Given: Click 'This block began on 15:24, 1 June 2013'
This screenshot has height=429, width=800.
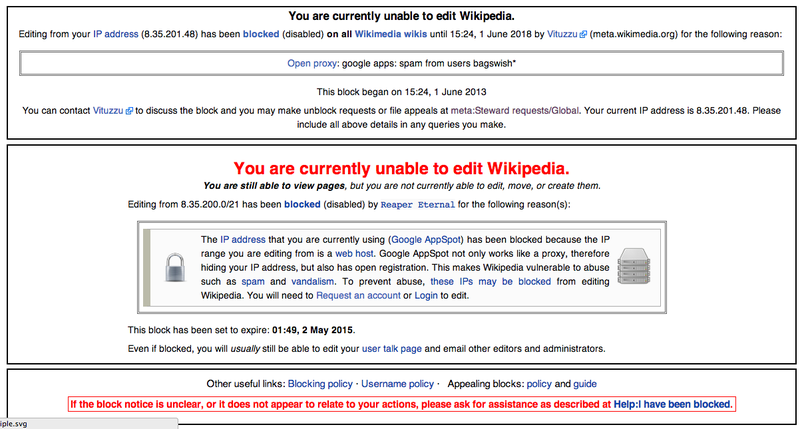Looking at the screenshot, I should point(402,92).
